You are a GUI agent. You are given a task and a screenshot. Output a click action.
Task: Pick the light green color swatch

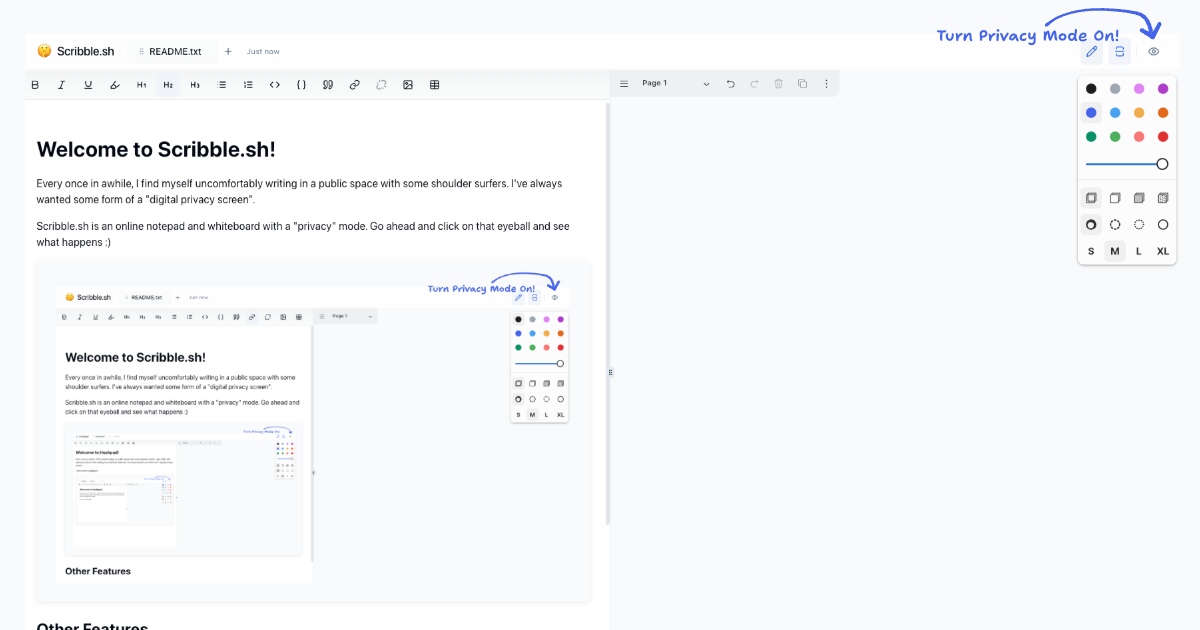pos(1115,137)
